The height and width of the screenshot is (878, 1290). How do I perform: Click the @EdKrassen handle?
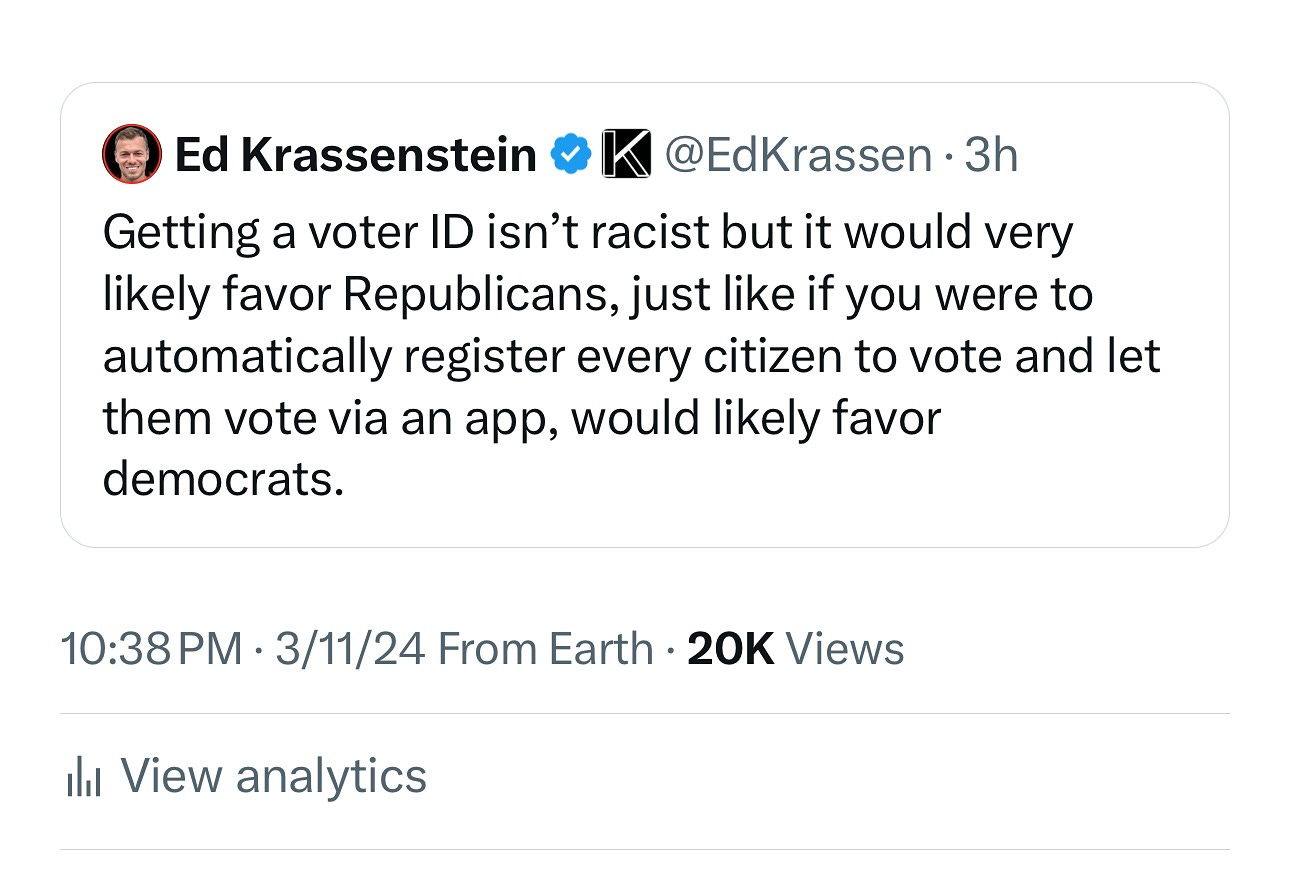click(x=798, y=155)
